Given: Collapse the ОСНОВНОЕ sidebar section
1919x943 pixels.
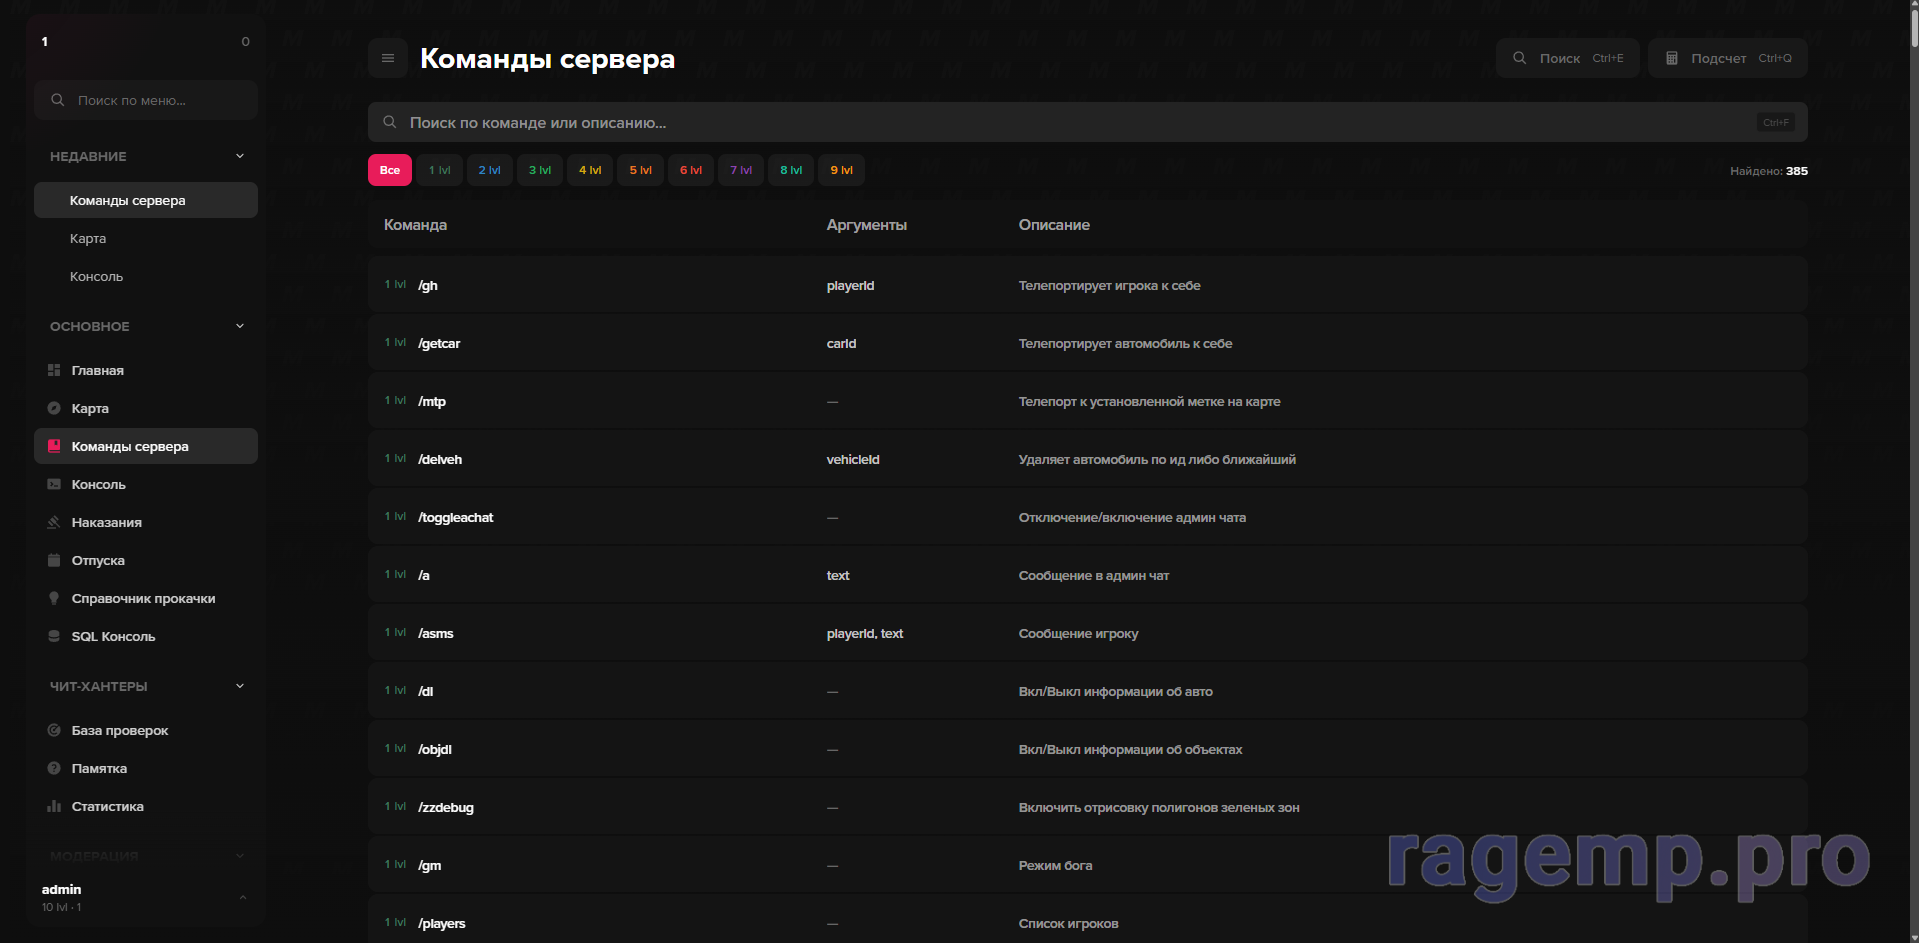Looking at the screenshot, I should tap(240, 326).
